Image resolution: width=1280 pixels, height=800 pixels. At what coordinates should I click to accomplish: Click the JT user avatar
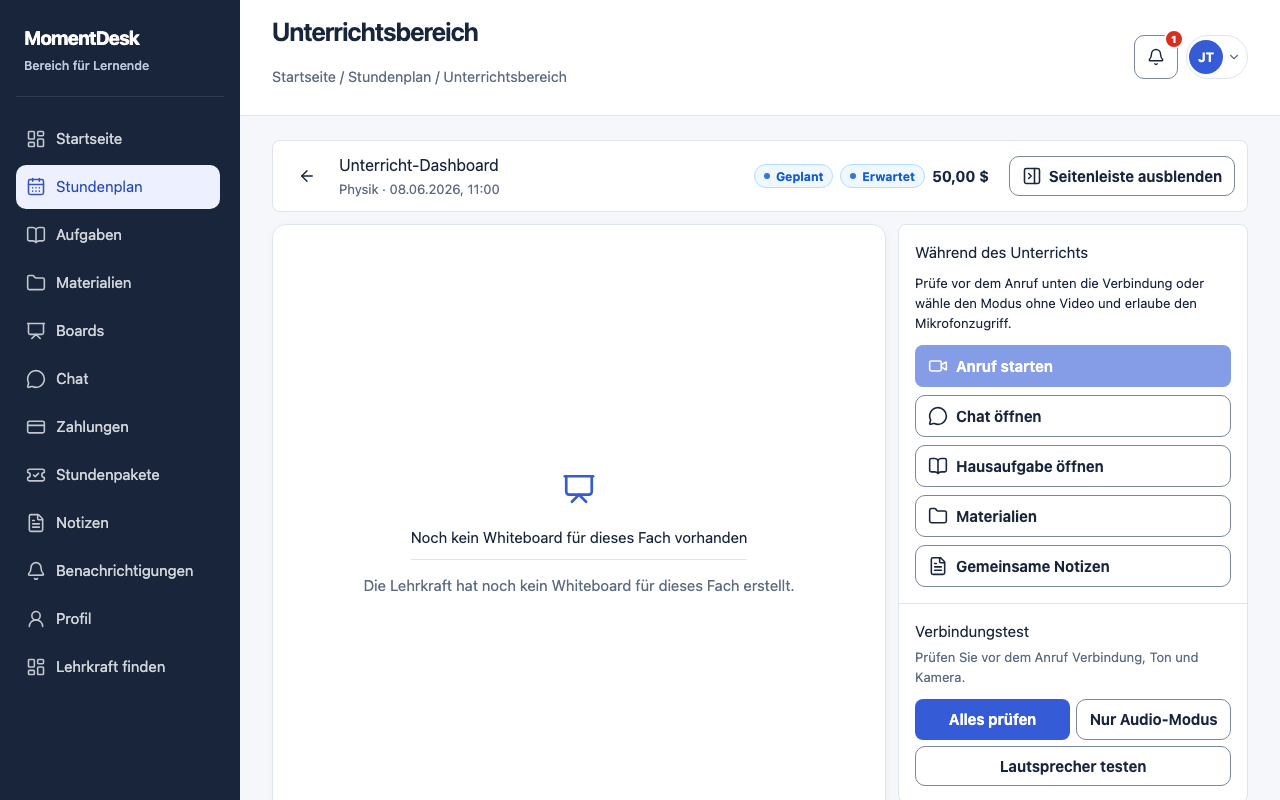(1206, 57)
